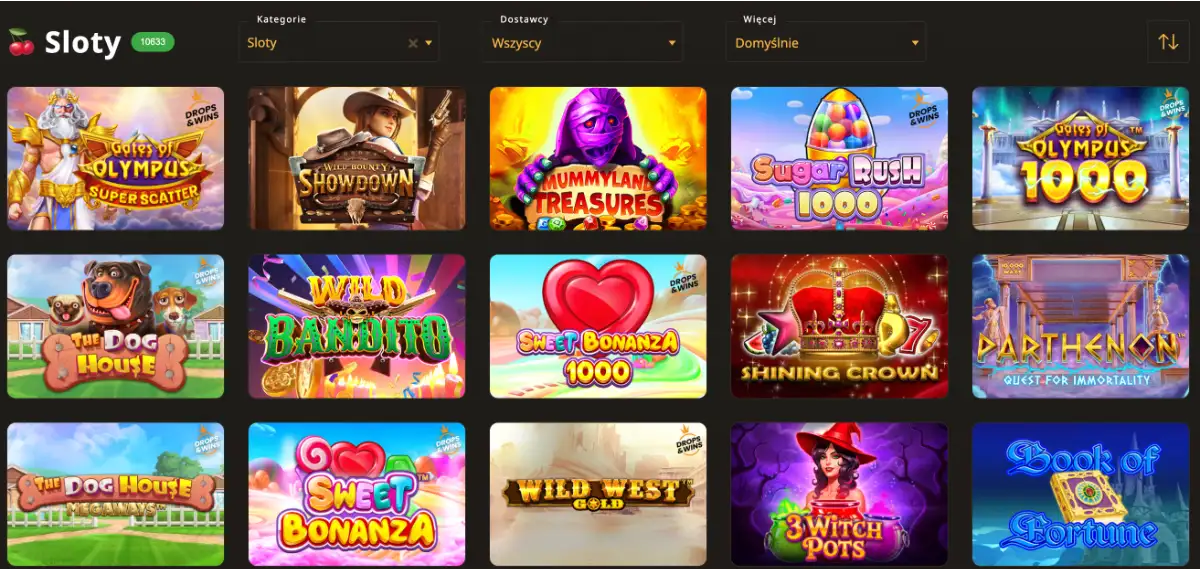This screenshot has height=569, width=1200.
Task: Open Gates of Olympus 1000 game
Action: coord(1080,159)
